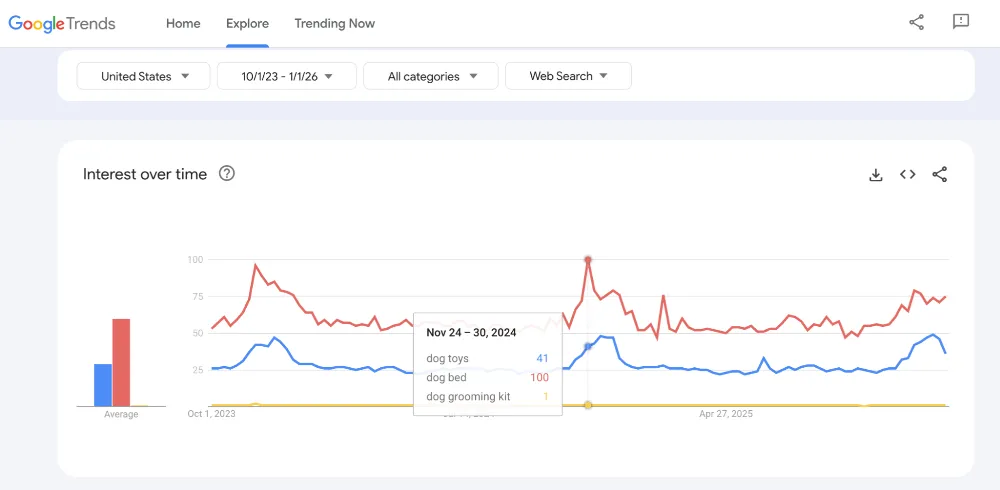Expand the All categories dropdown
Screen dimensions: 1000x490
click(x=430, y=76)
